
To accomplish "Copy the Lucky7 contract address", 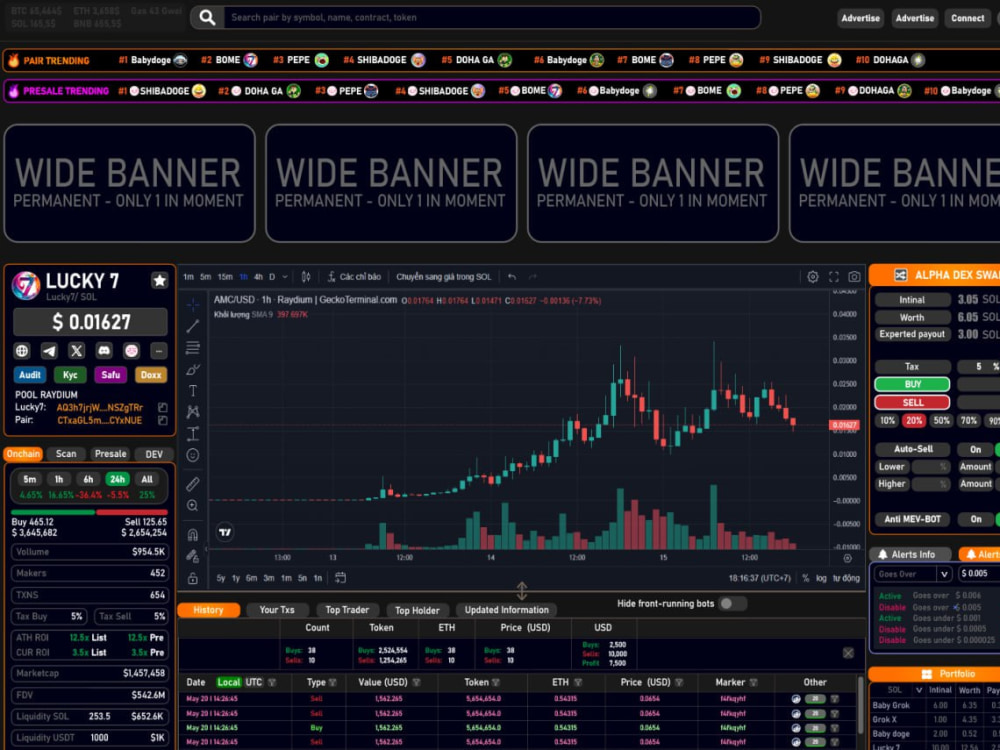I will click(x=163, y=408).
